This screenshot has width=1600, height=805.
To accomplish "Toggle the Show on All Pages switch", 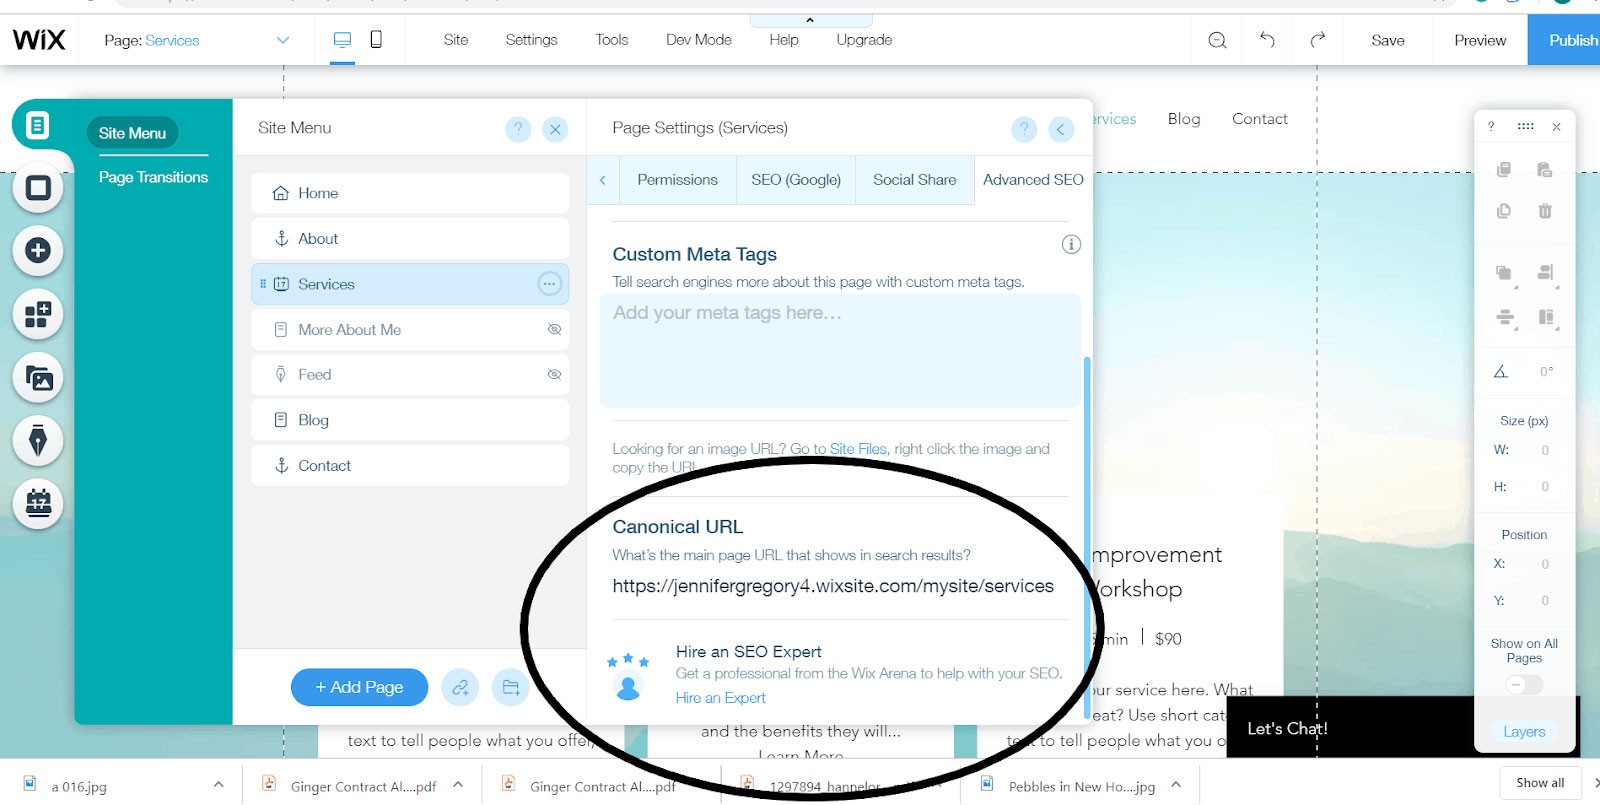I will point(1524,684).
